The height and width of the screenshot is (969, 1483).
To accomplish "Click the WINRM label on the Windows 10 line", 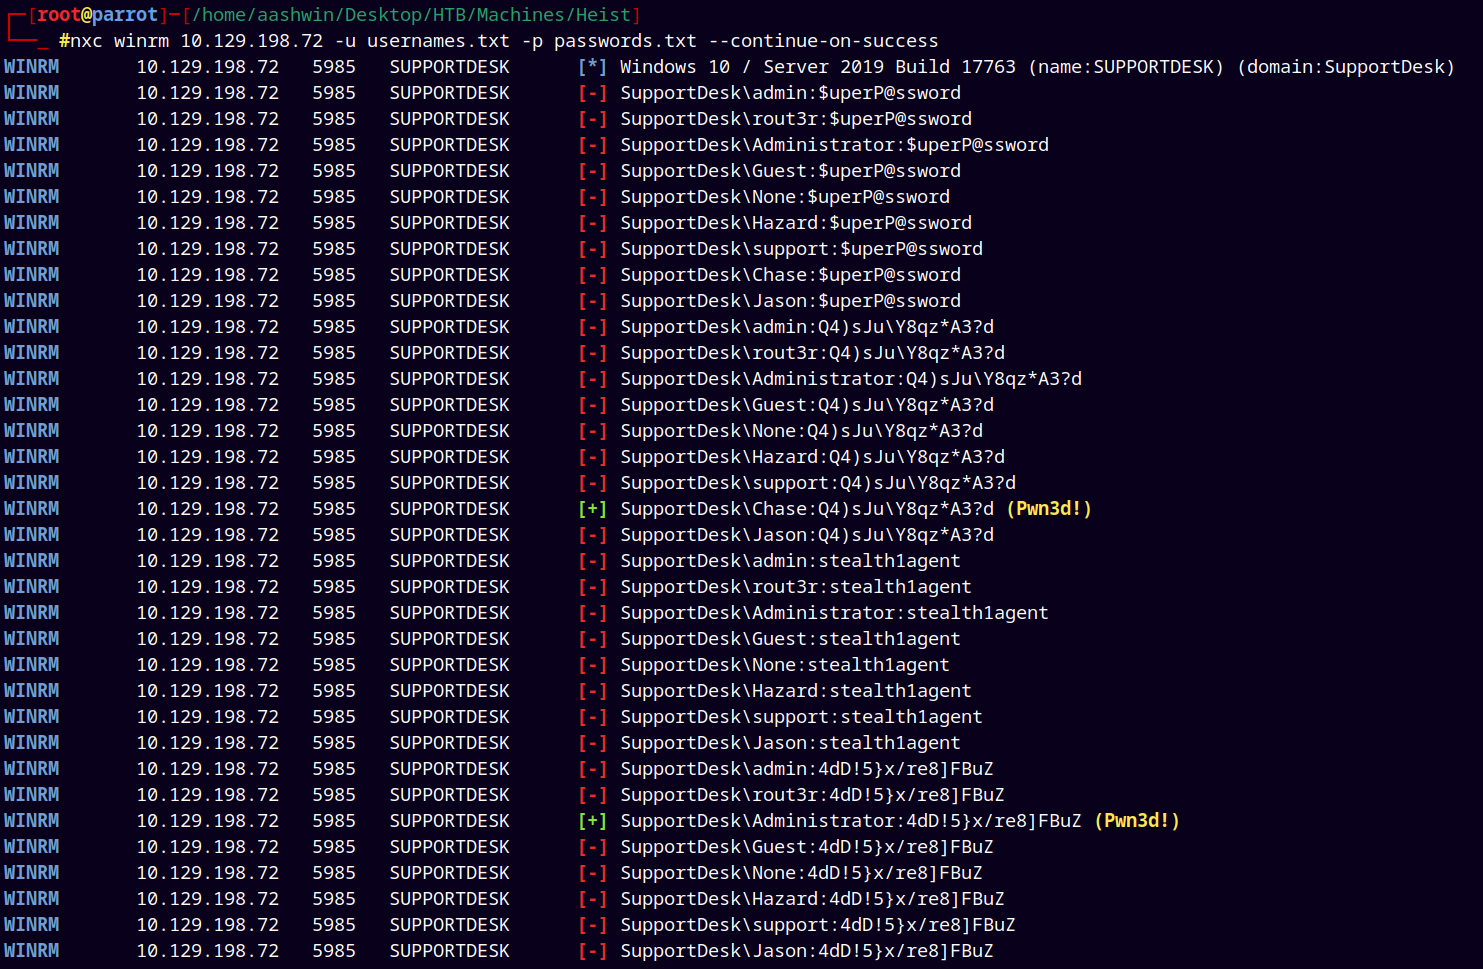I will [31, 67].
